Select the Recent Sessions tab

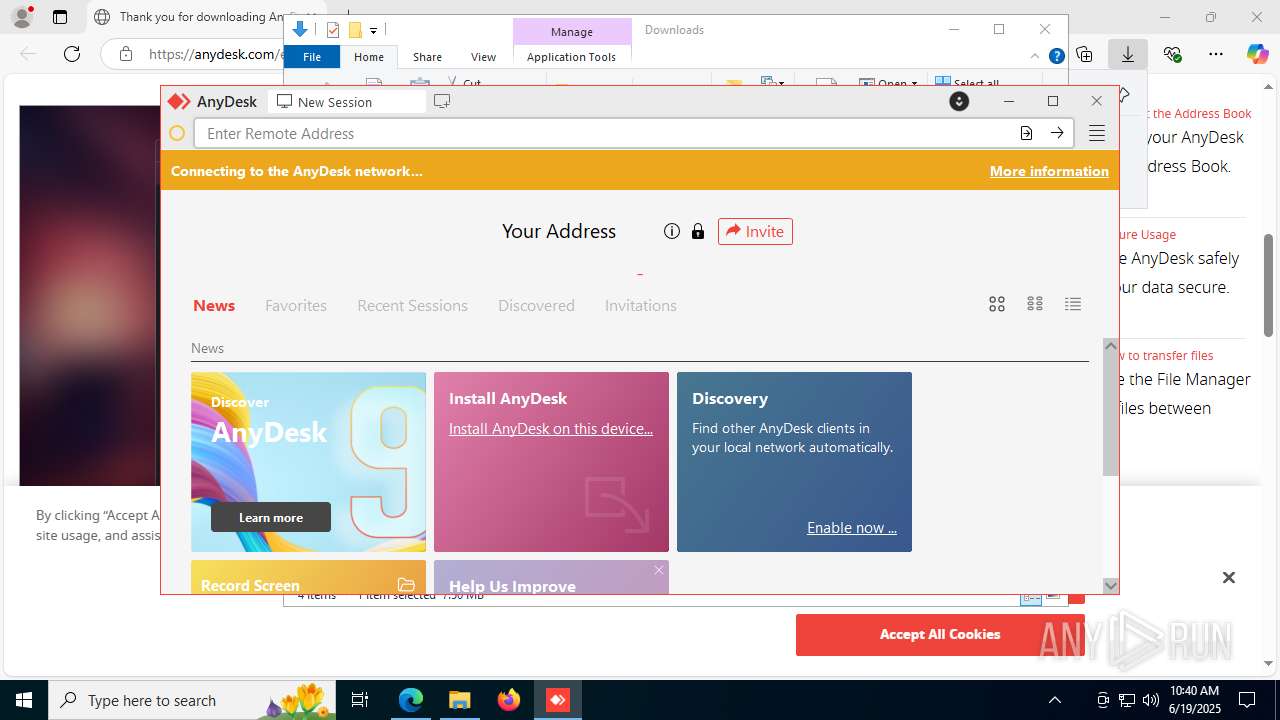pyautogui.click(x=412, y=305)
